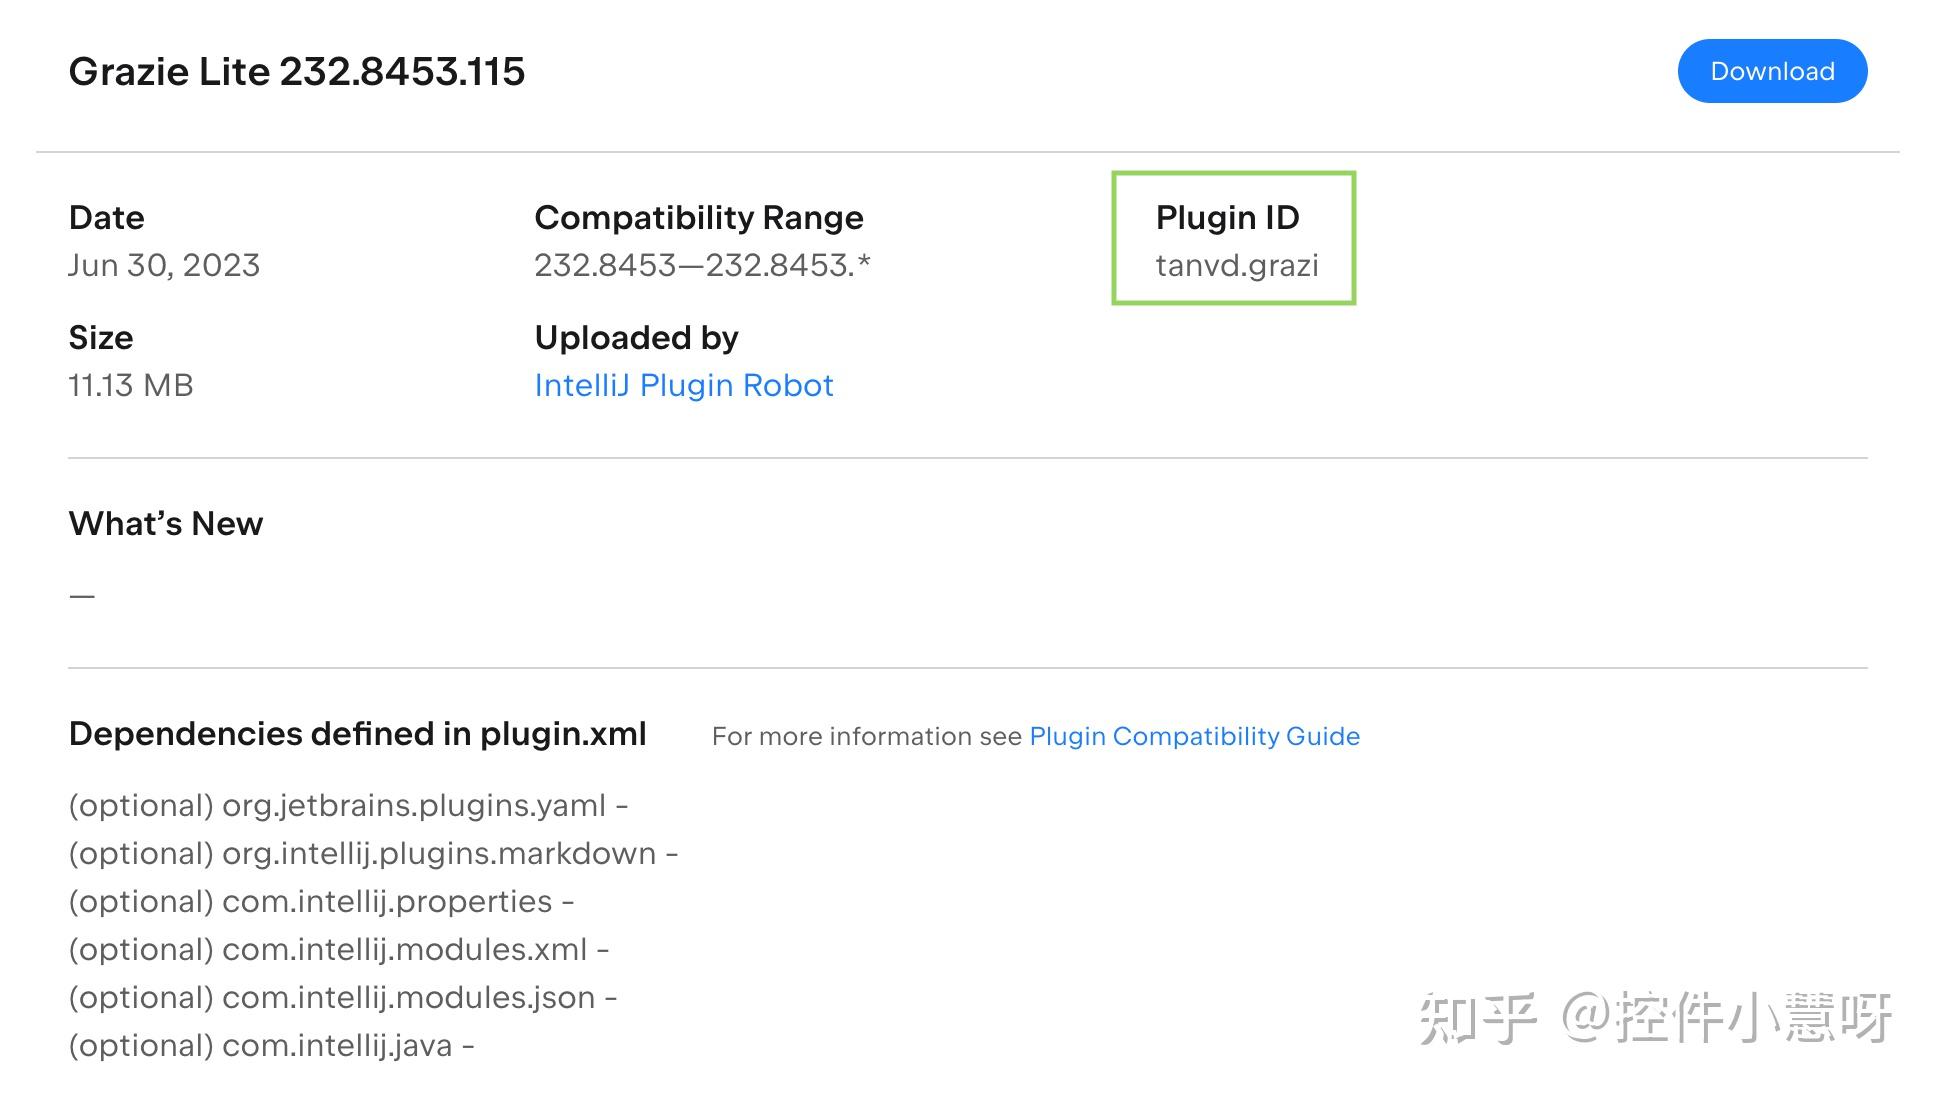Click the What's New heading
1942x1096 pixels.
coord(165,523)
